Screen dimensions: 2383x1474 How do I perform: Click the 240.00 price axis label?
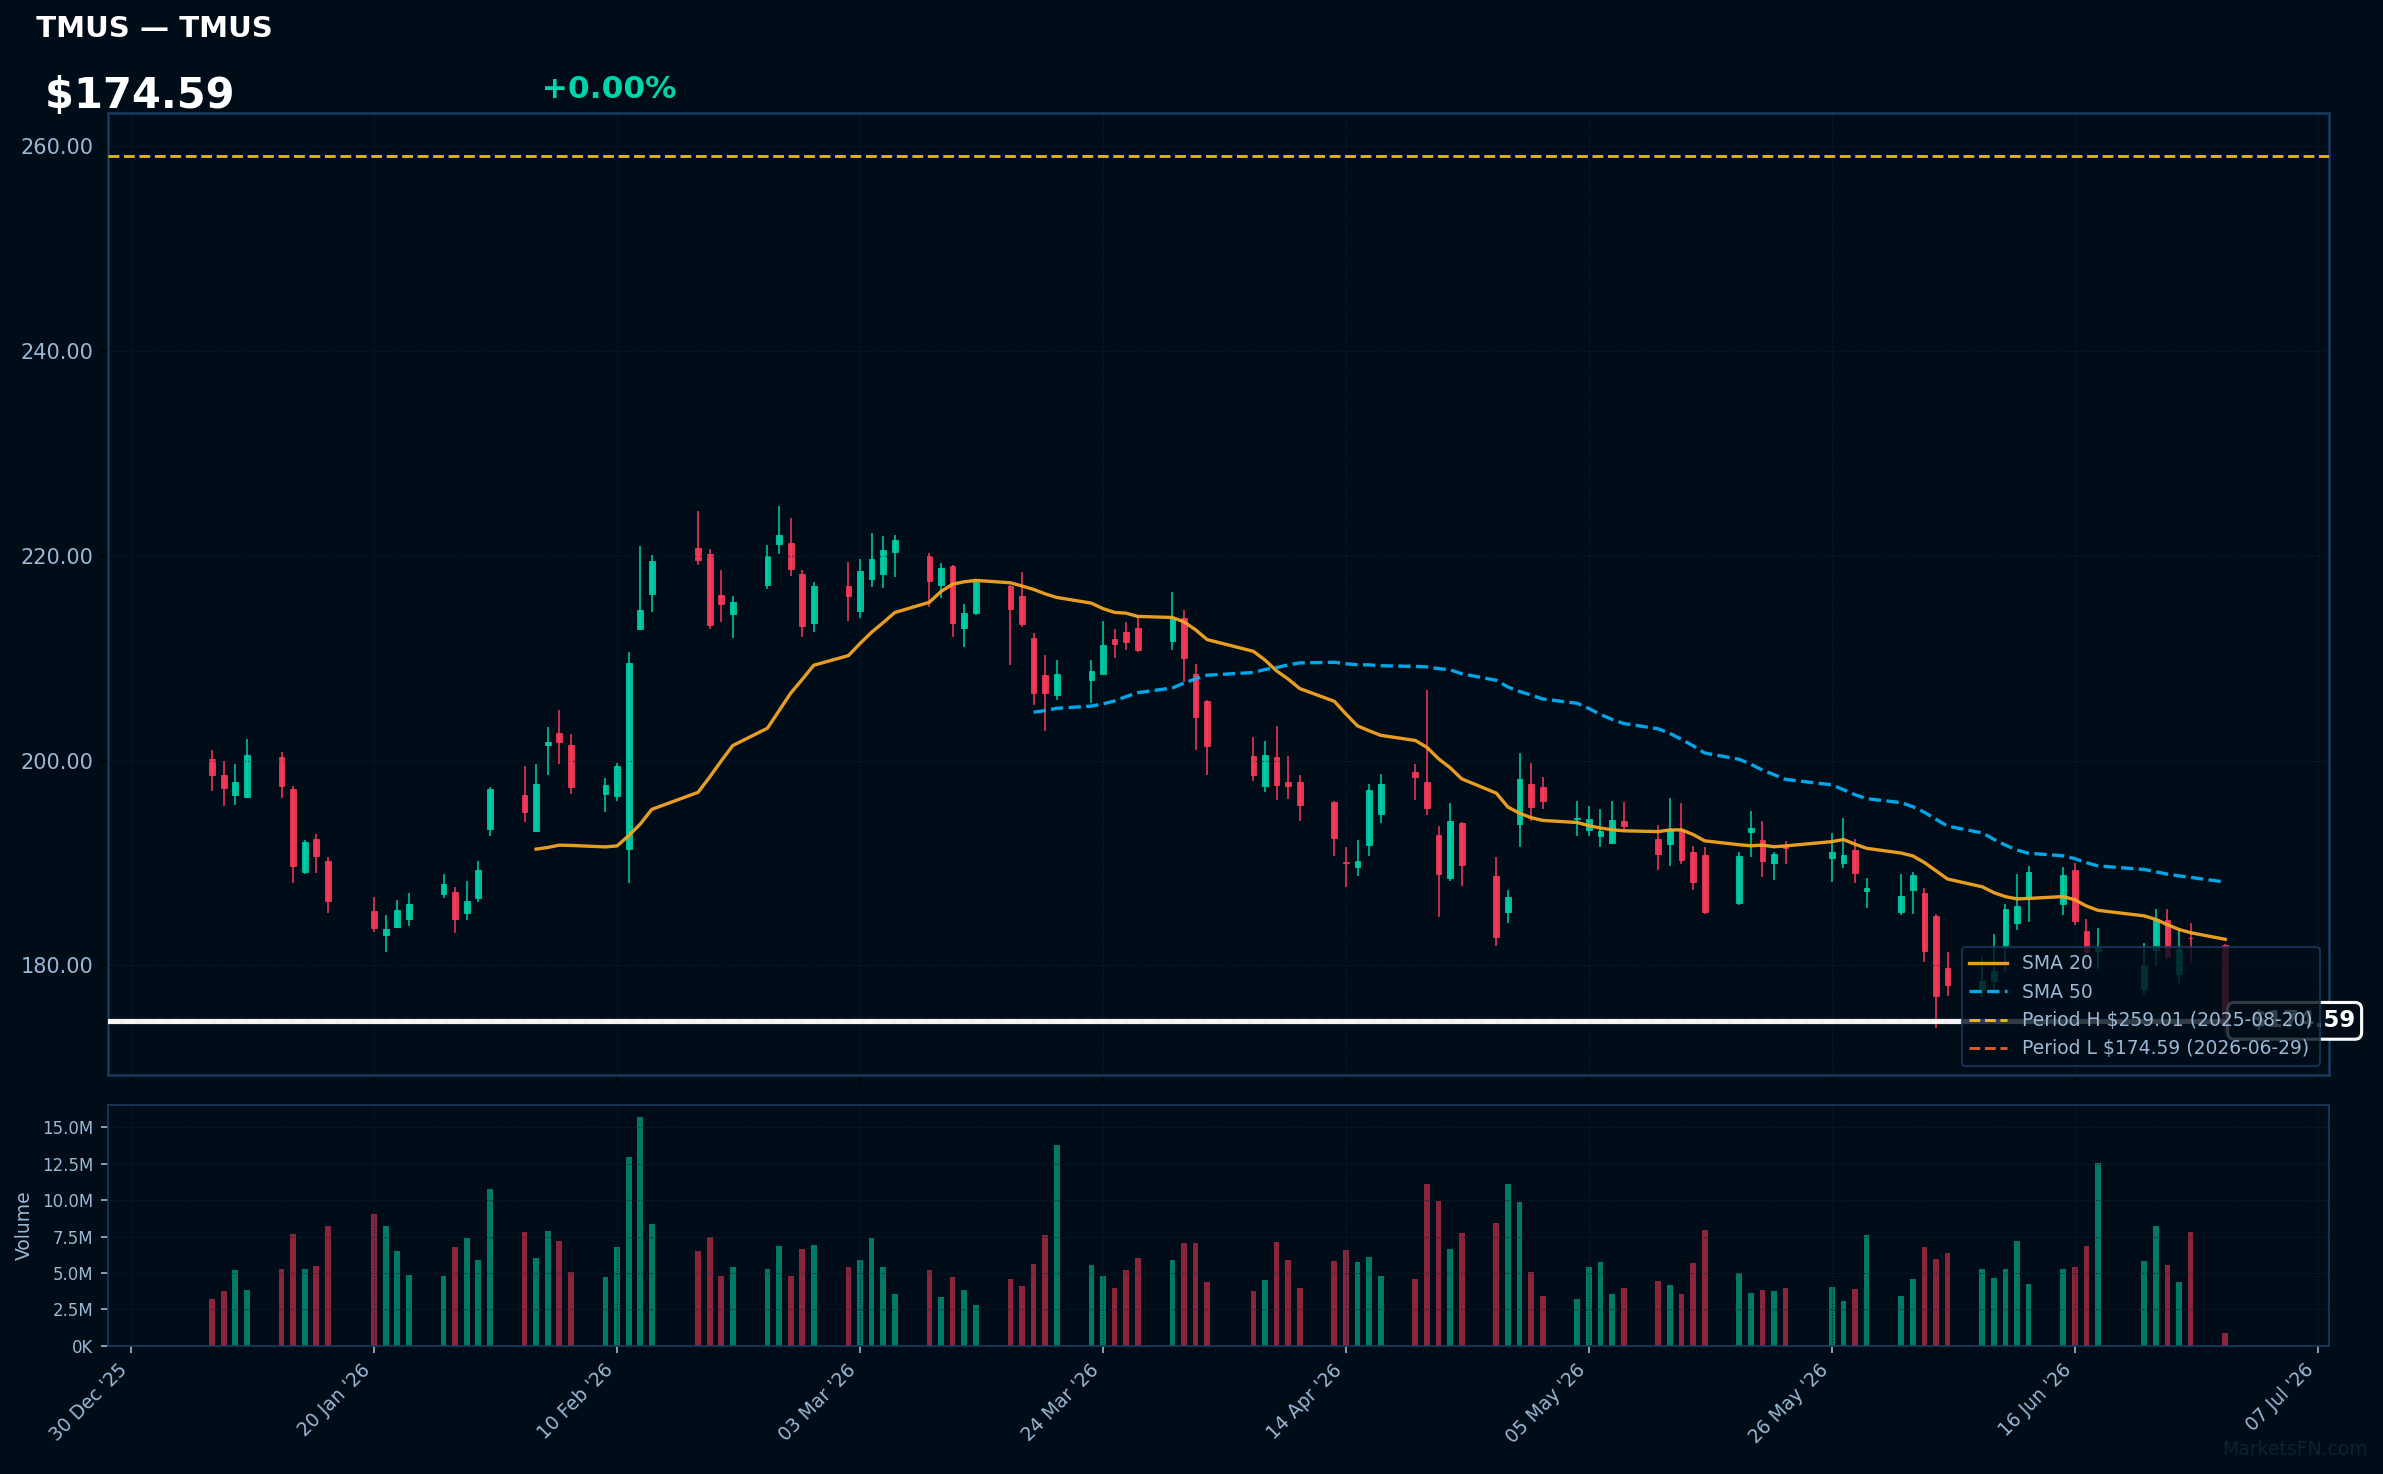(x=57, y=352)
